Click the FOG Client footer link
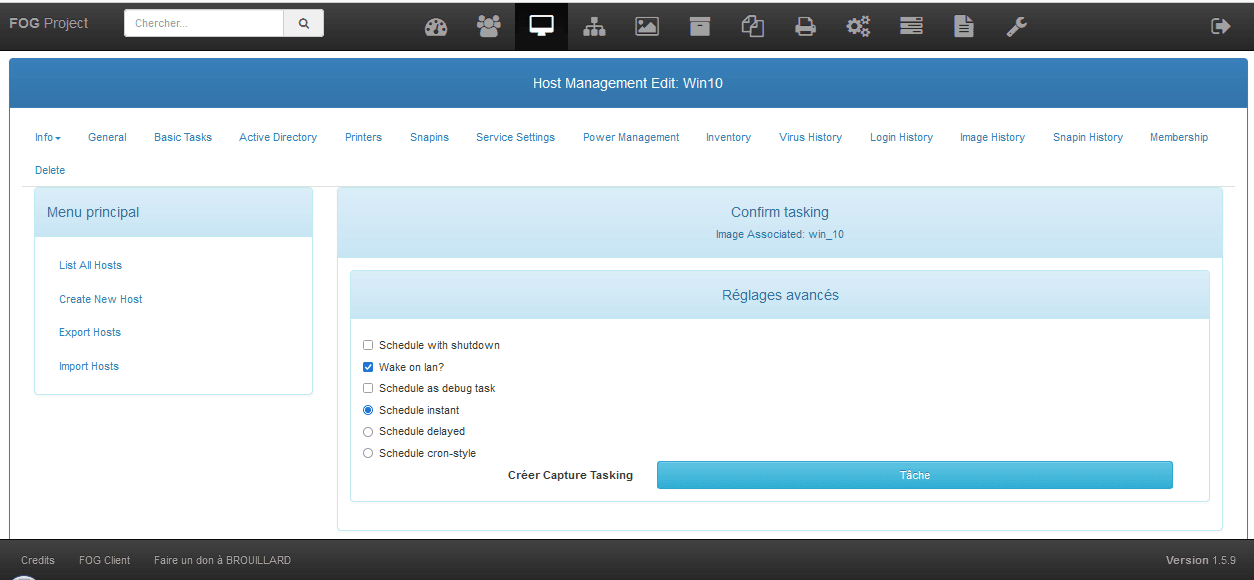The width and height of the screenshot is (1254, 580). pos(105,560)
